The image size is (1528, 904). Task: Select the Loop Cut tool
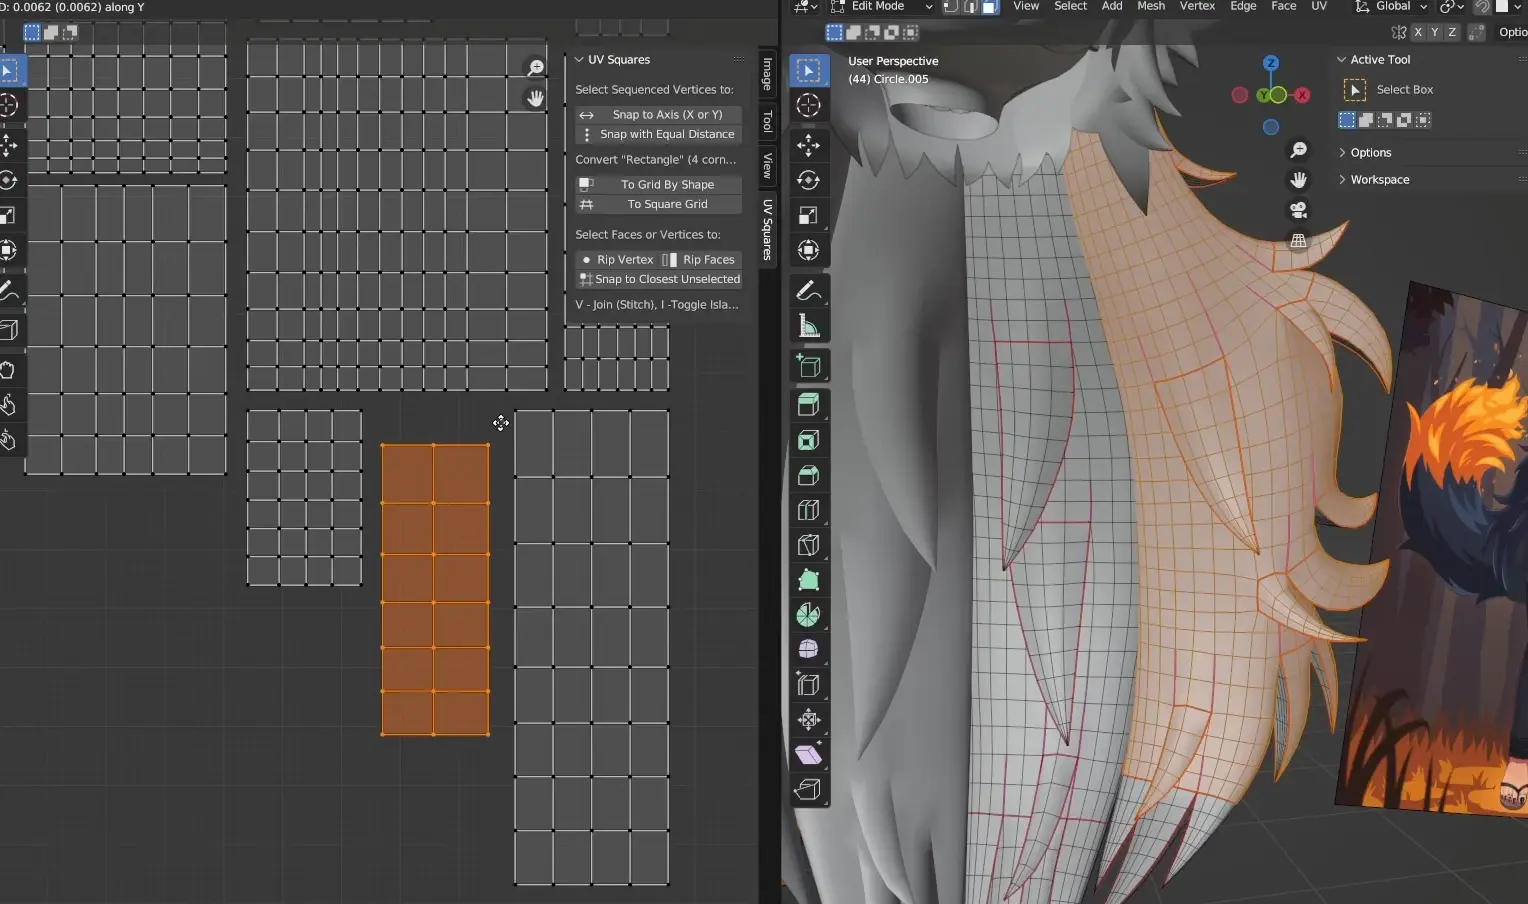pos(809,510)
